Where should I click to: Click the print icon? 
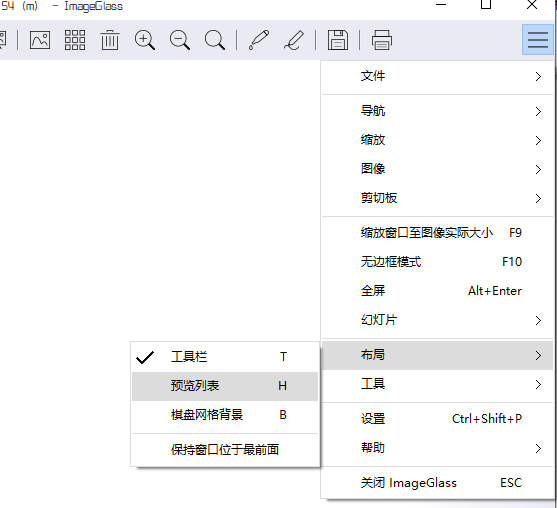(x=382, y=40)
